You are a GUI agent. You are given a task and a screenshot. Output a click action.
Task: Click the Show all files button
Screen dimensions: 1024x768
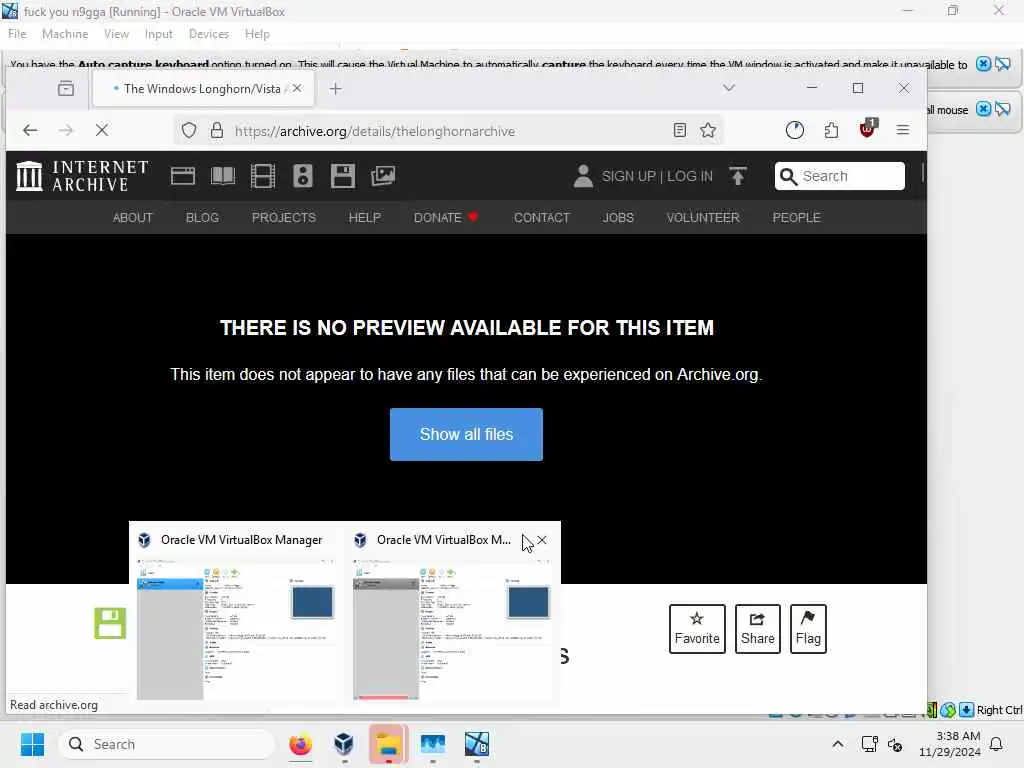coord(466,434)
